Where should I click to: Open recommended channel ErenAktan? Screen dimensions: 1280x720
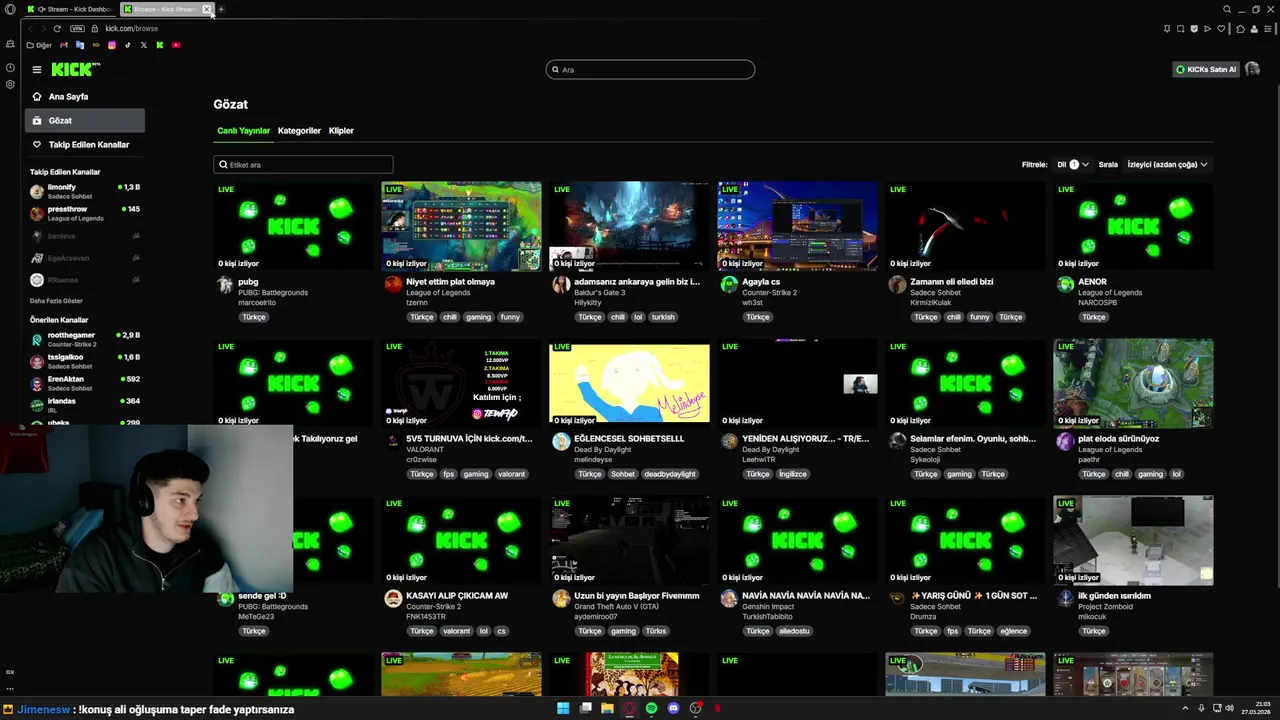pos(85,383)
